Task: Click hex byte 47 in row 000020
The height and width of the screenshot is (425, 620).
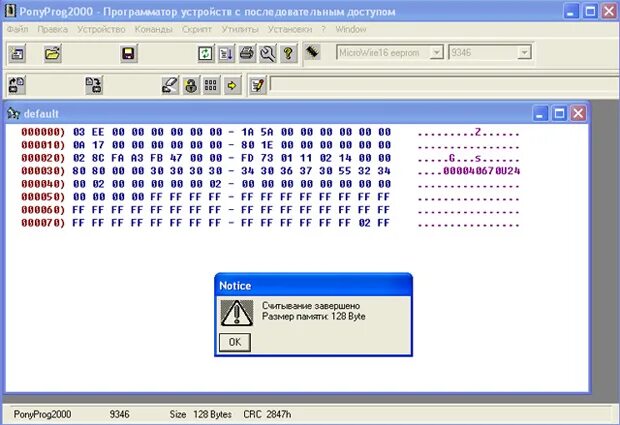Action: tap(176, 158)
